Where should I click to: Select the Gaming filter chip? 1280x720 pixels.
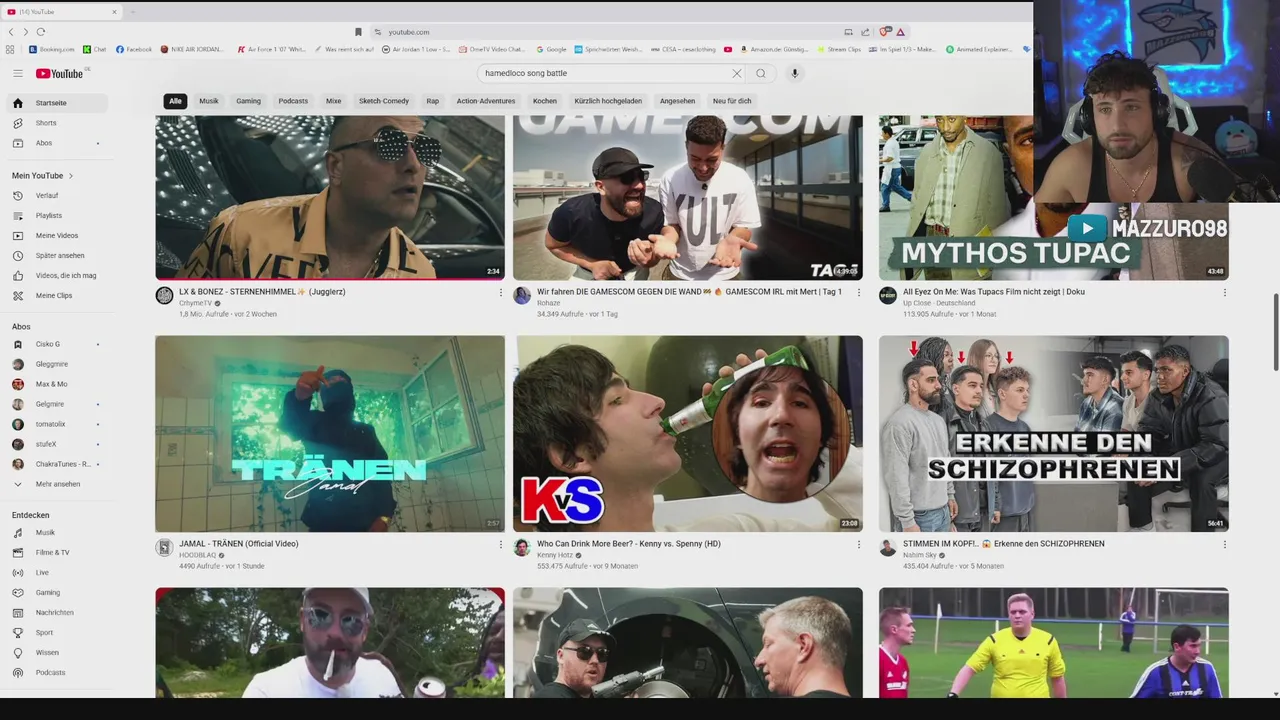coord(248,101)
